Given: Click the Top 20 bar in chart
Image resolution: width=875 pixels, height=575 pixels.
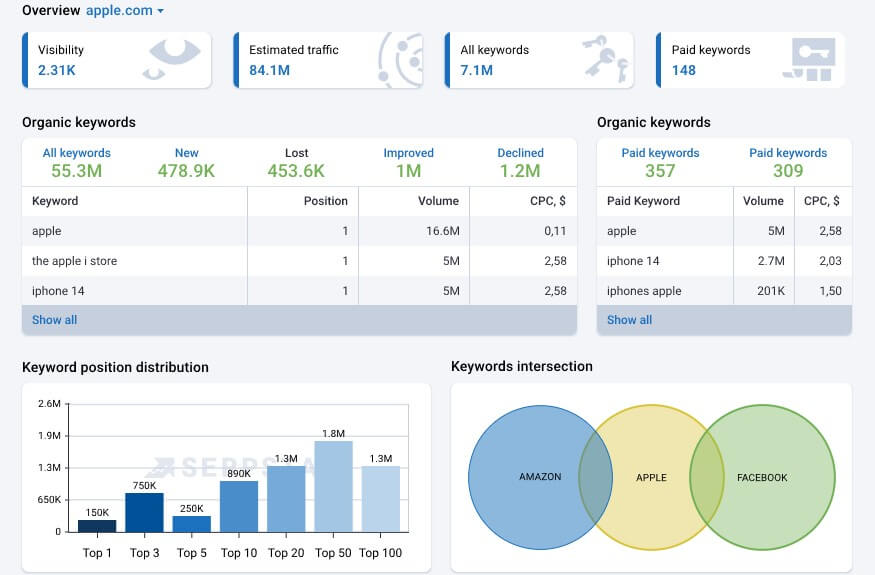Looking at the screenshot, I should [x=286, y=499].
